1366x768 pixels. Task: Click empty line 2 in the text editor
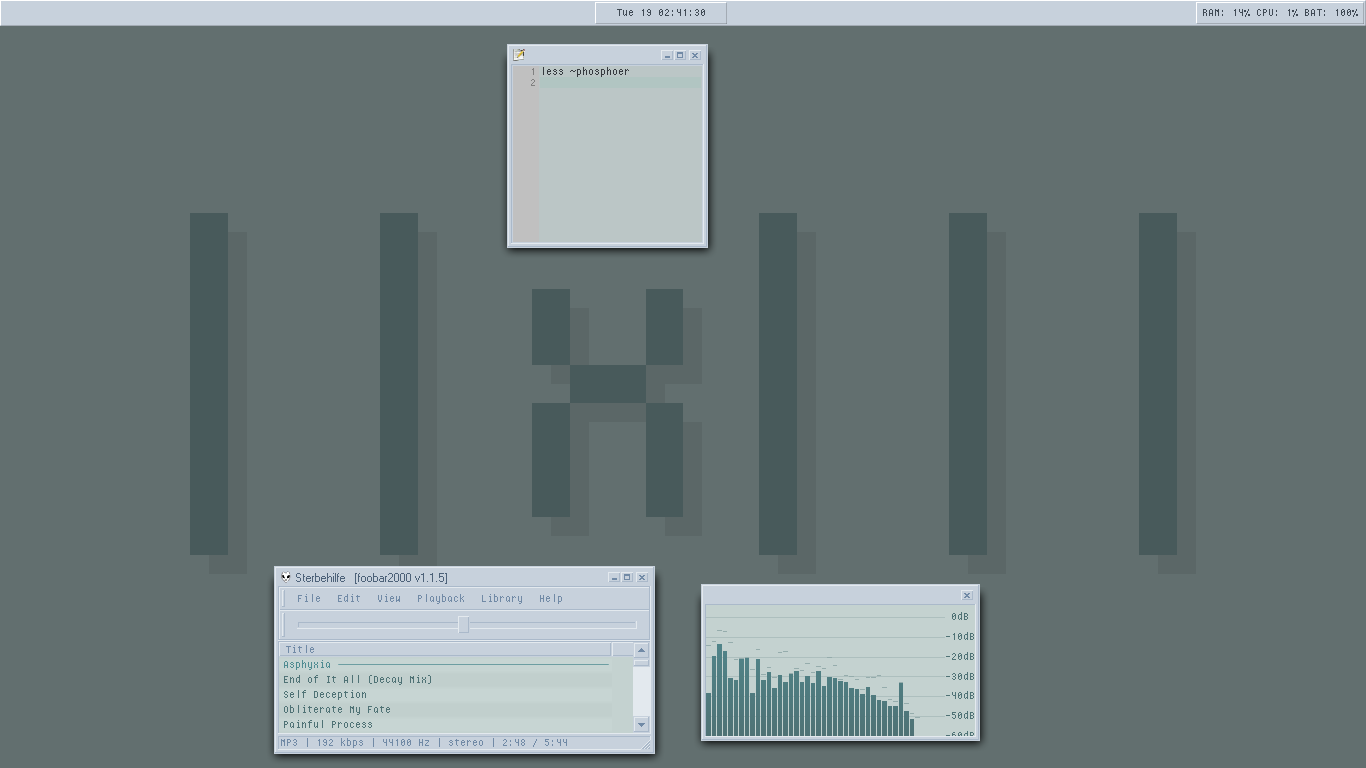pyautogui.click(x=621, y=83)
